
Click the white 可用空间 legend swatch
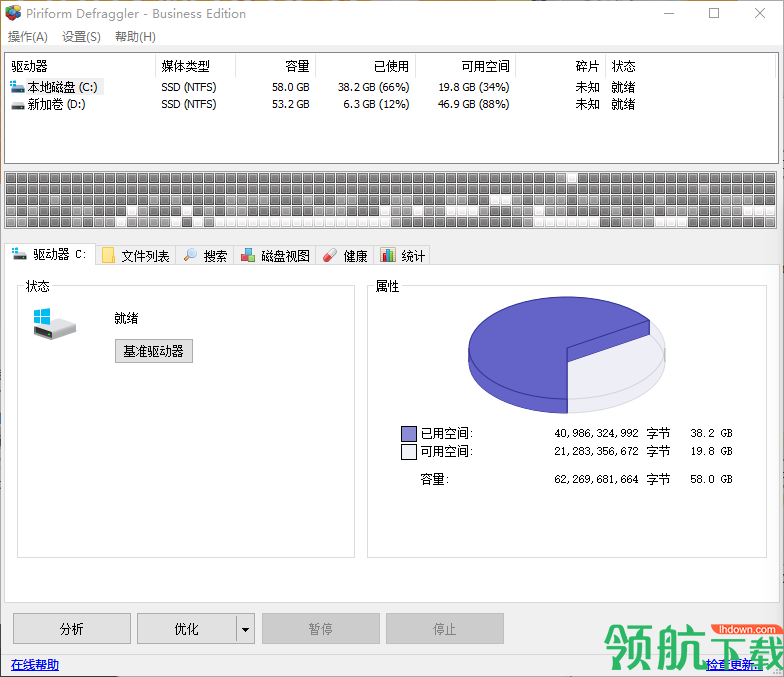408,452
